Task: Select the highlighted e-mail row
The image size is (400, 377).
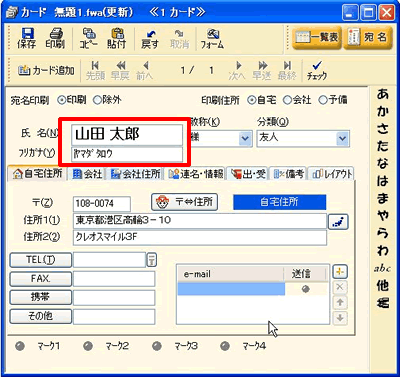Action: (231, 289)
